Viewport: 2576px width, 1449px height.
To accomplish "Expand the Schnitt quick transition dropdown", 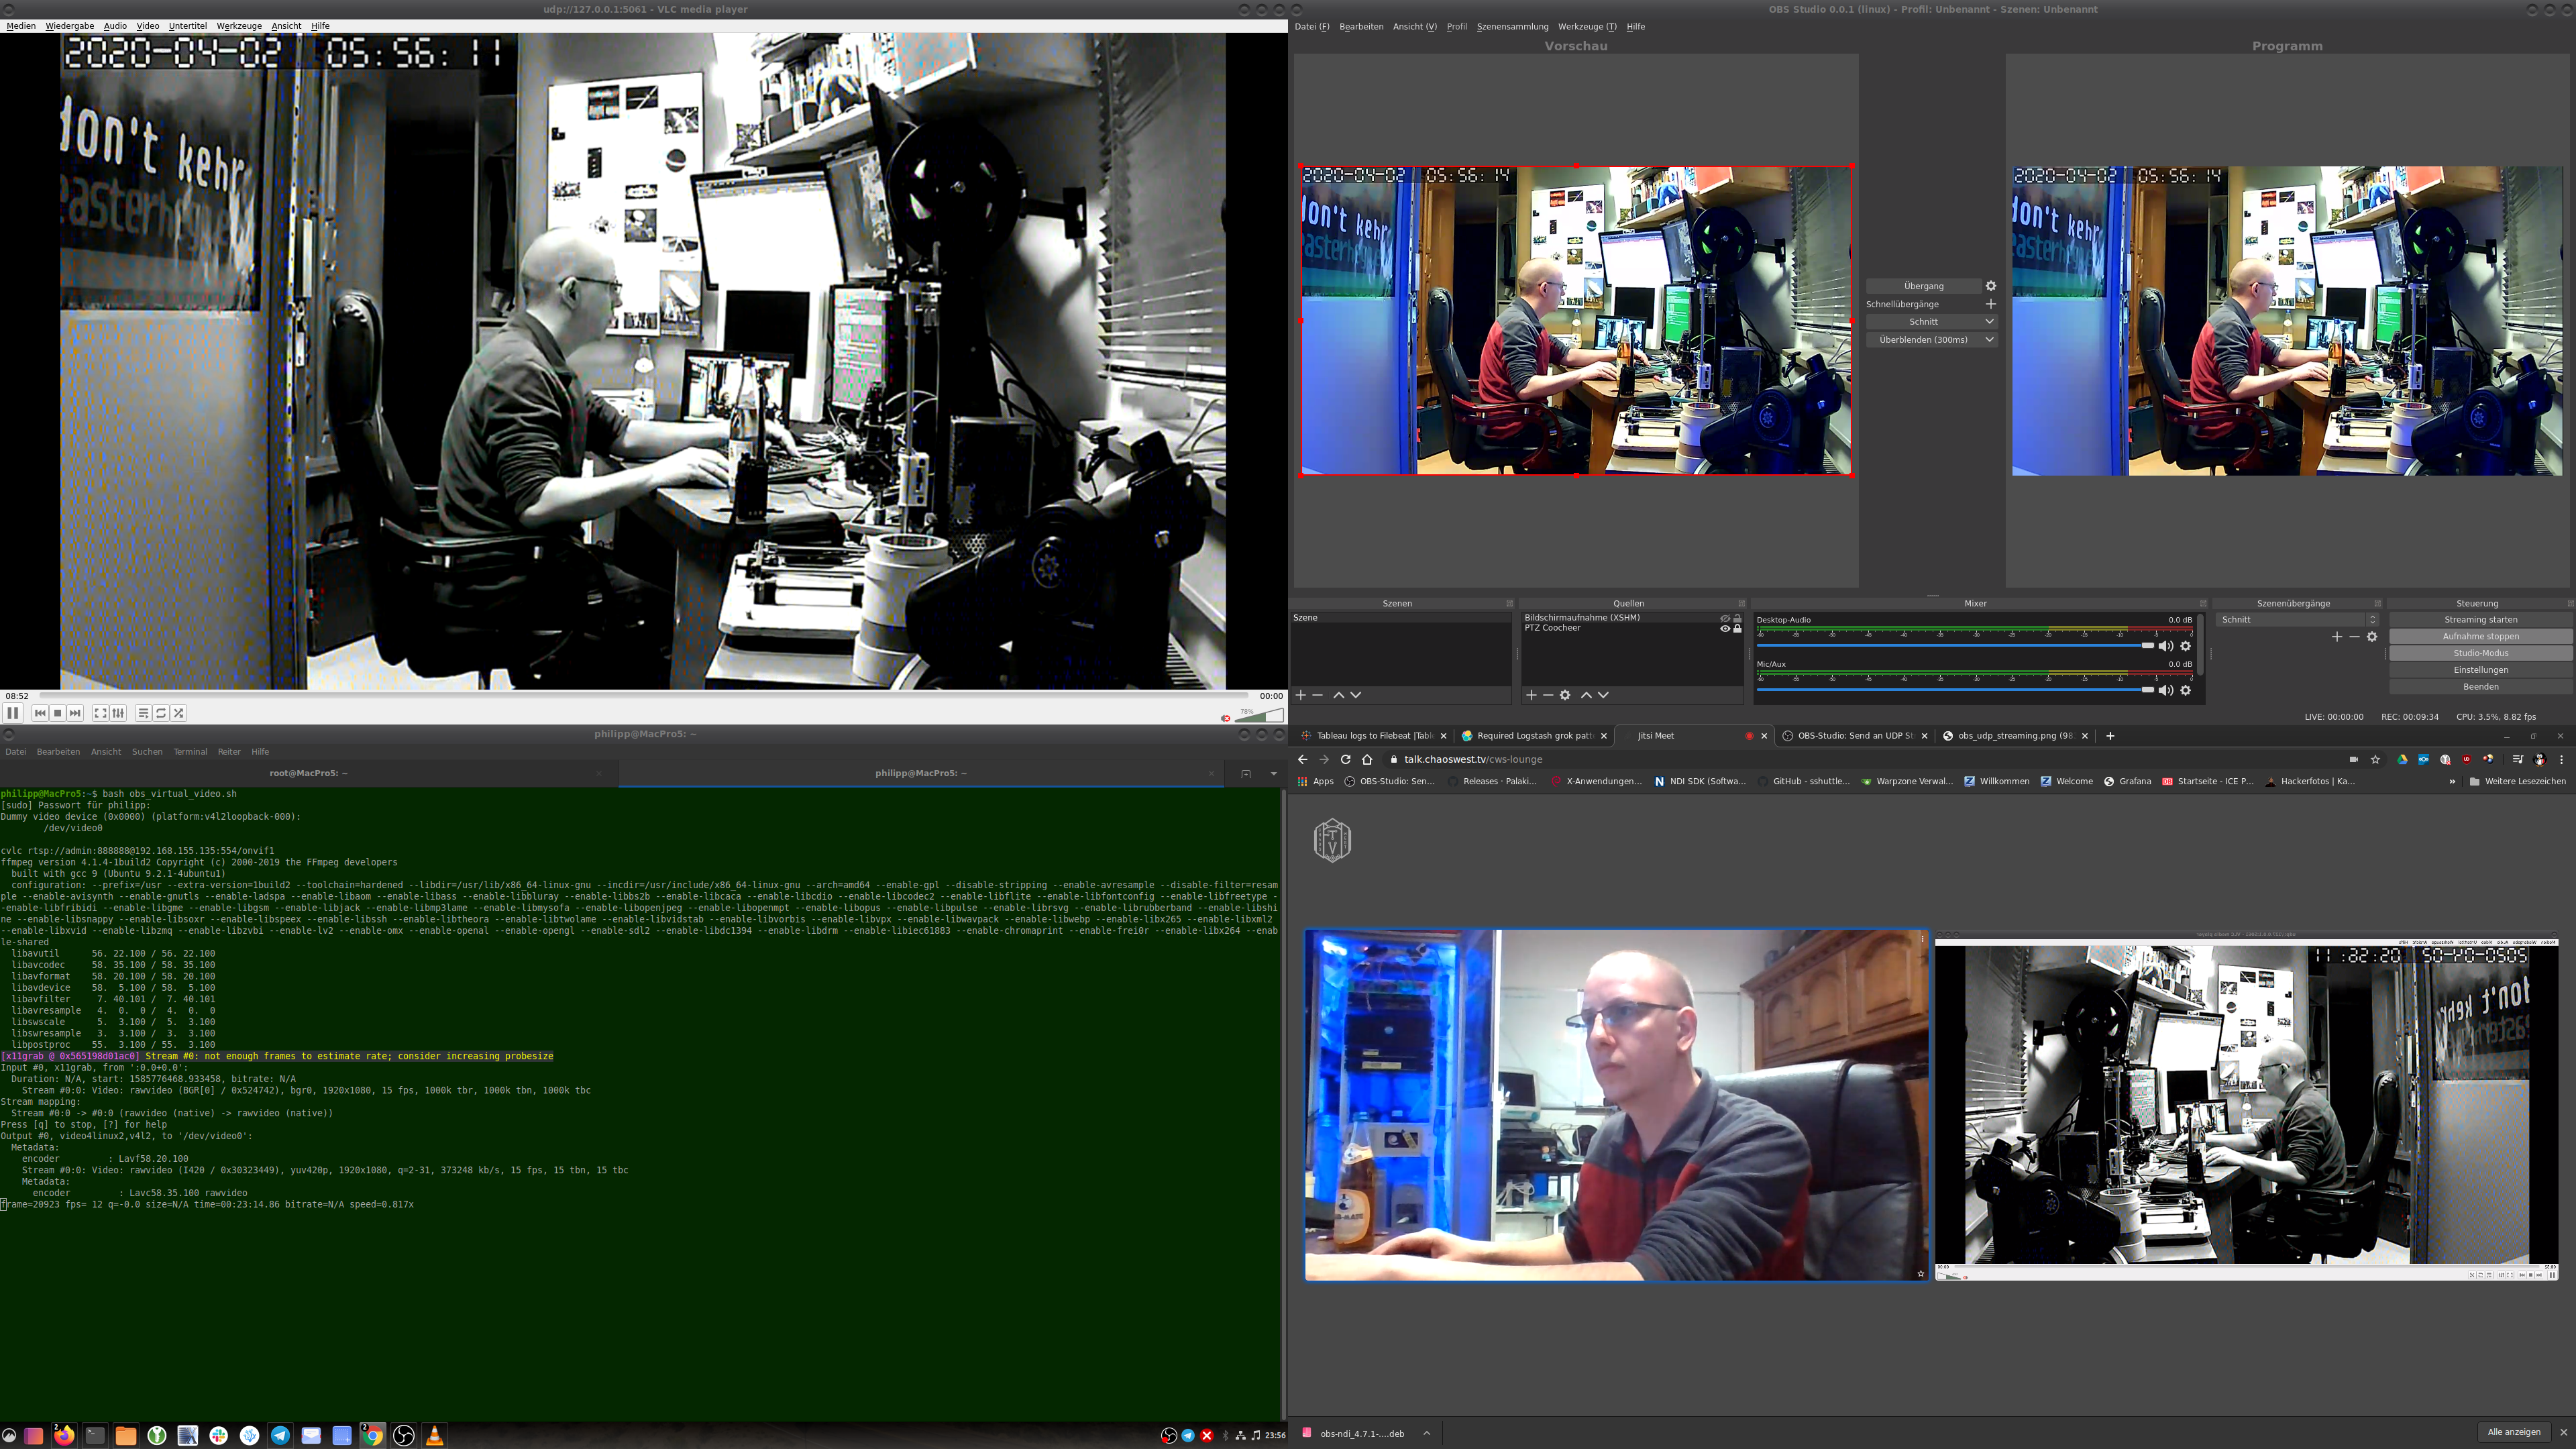I will (1989, 322).
